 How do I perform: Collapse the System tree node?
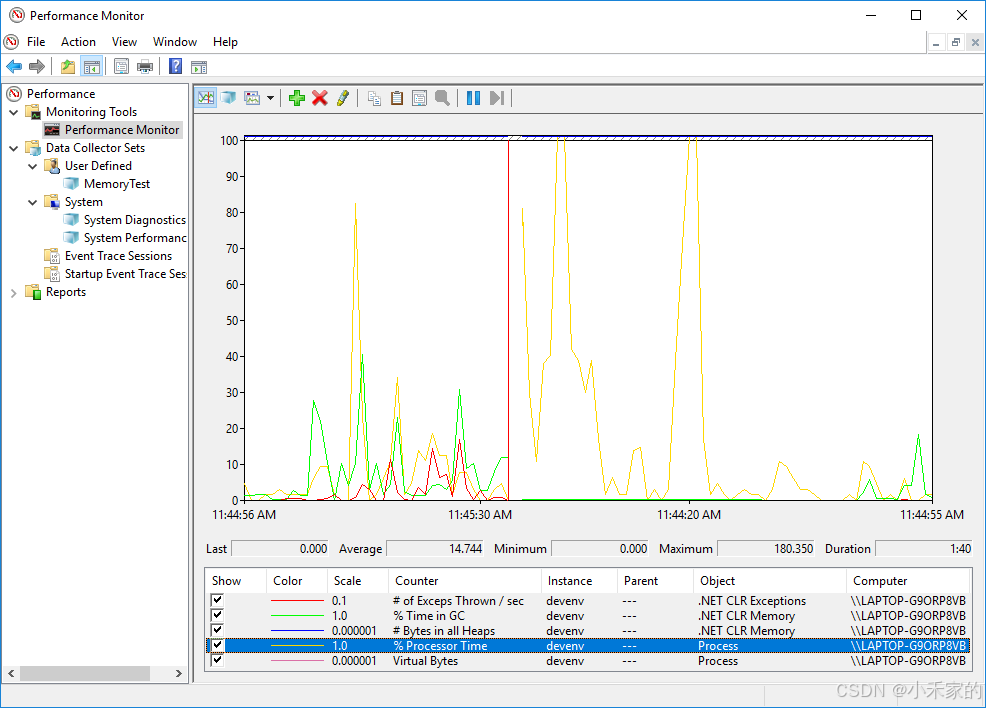pyautogui.click(x=33, y=202)
